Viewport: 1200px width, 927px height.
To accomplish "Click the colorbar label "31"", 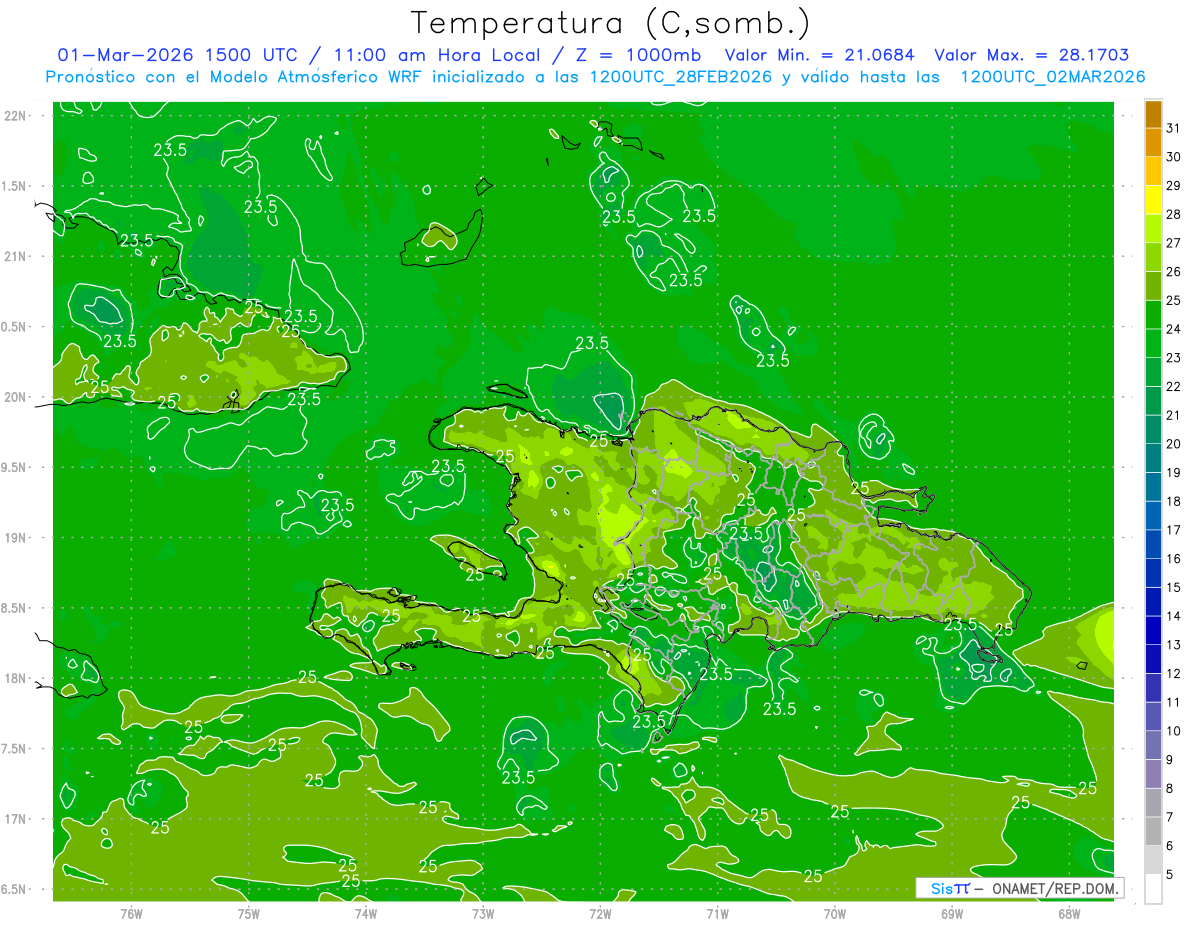I will click(x=1174, y=128).
